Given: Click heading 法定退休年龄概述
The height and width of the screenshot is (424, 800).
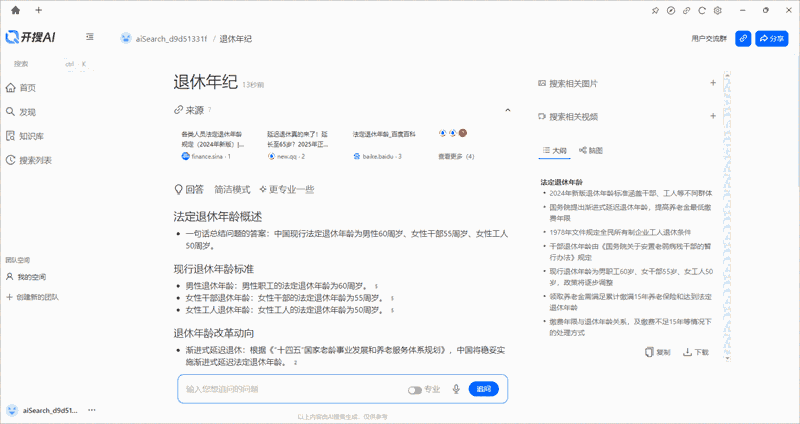Looking at the screenshot, I should 218,217.
